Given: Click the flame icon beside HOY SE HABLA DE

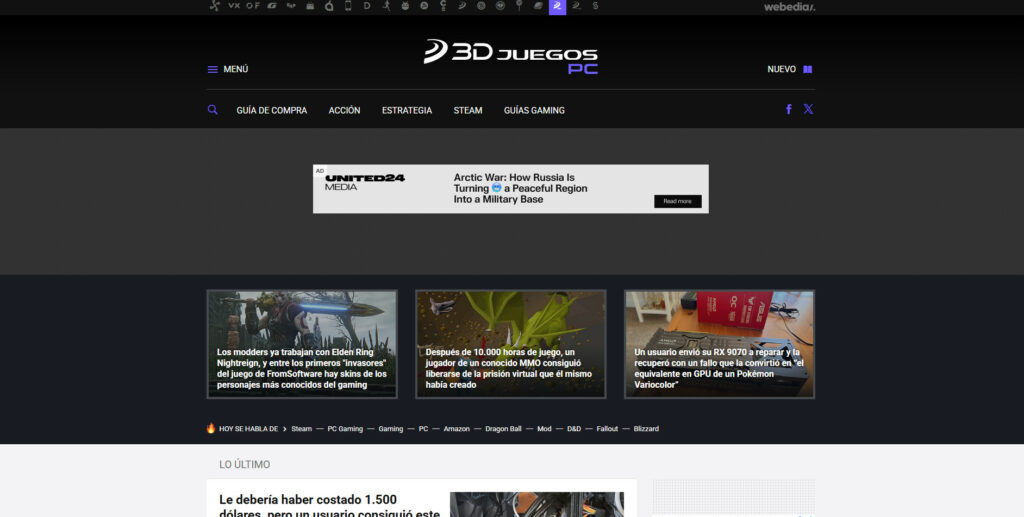Looking at the screenshot, I should click(211, 428).
